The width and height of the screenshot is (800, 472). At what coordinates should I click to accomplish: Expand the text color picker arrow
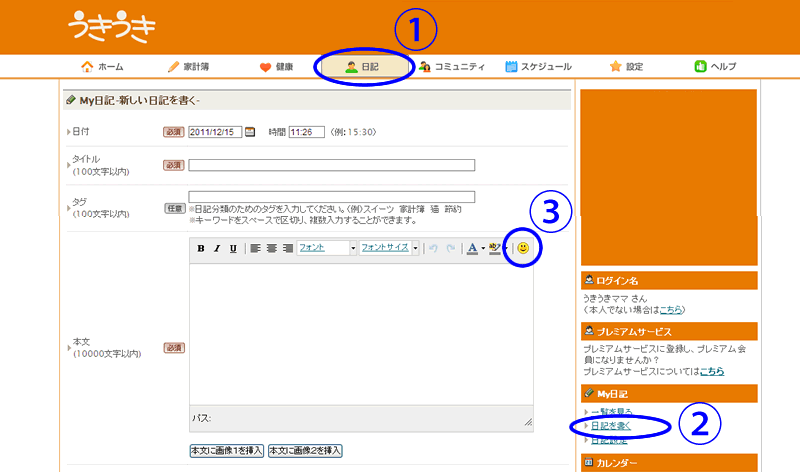(483, 248)
